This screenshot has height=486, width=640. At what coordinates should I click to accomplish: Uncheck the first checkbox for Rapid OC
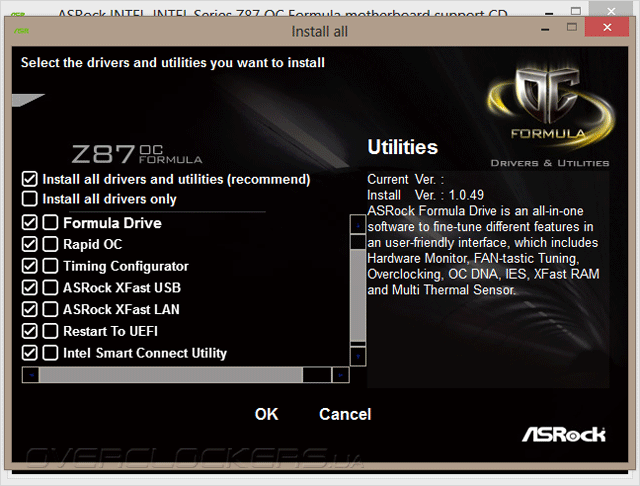[30, 244]
